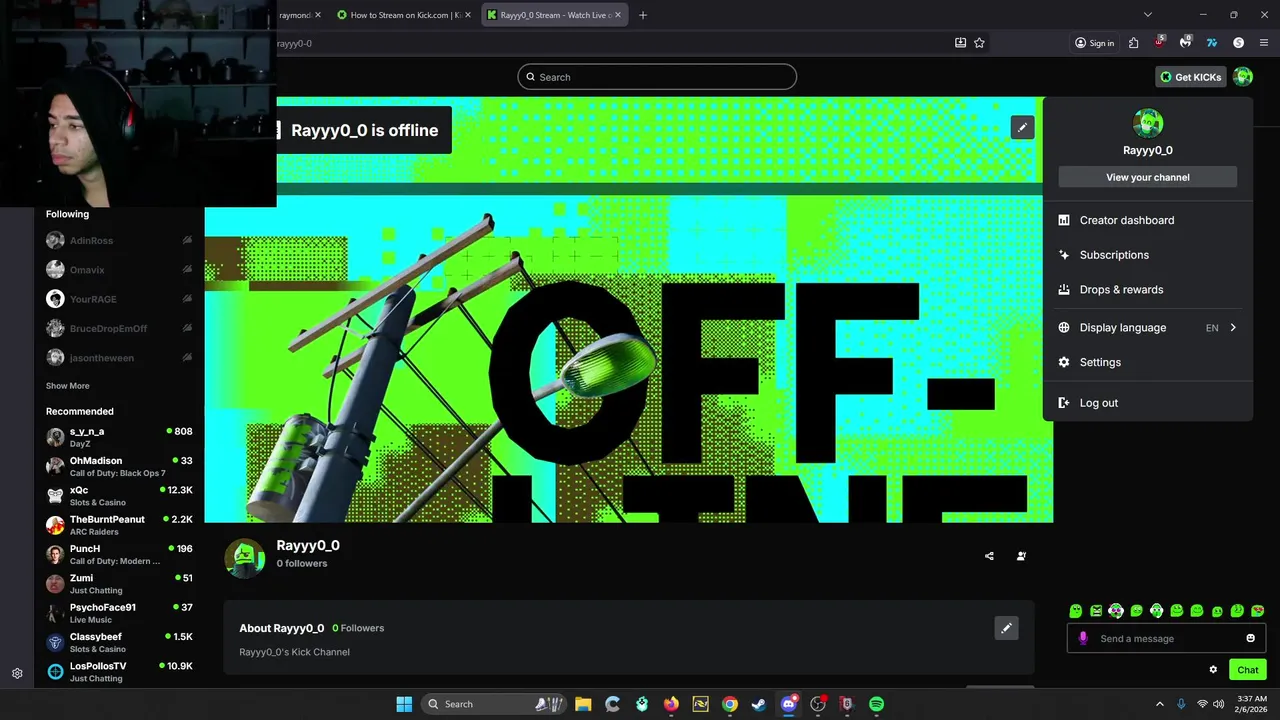This screenshot has width=1280, height=720.
Task: Open Zumi Just Chatting channel
Action: point(119,584)
